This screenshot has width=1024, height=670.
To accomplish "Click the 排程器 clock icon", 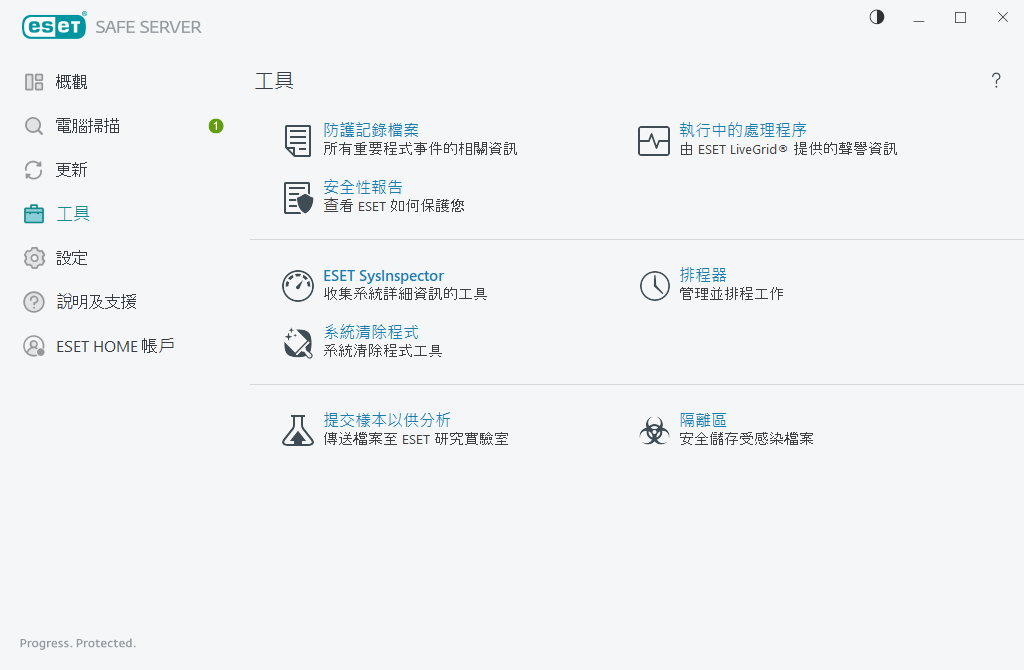I will point(654,285).
